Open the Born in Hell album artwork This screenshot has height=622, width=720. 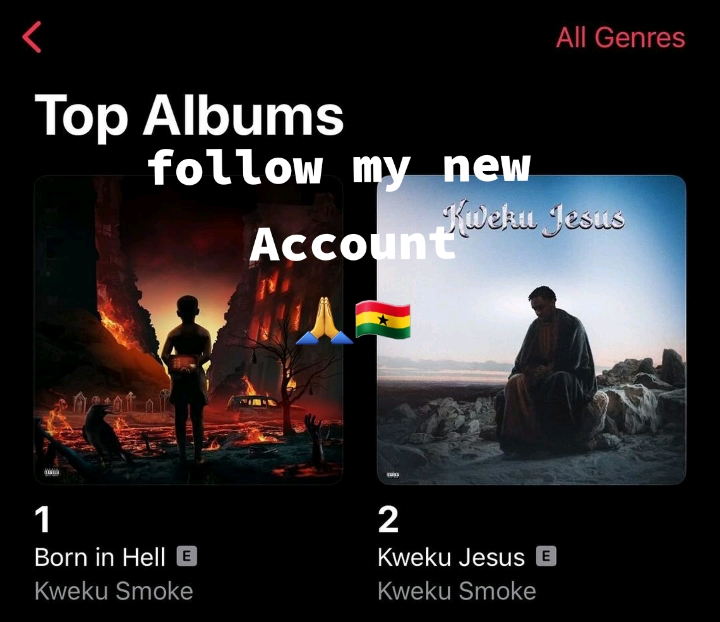188,330
